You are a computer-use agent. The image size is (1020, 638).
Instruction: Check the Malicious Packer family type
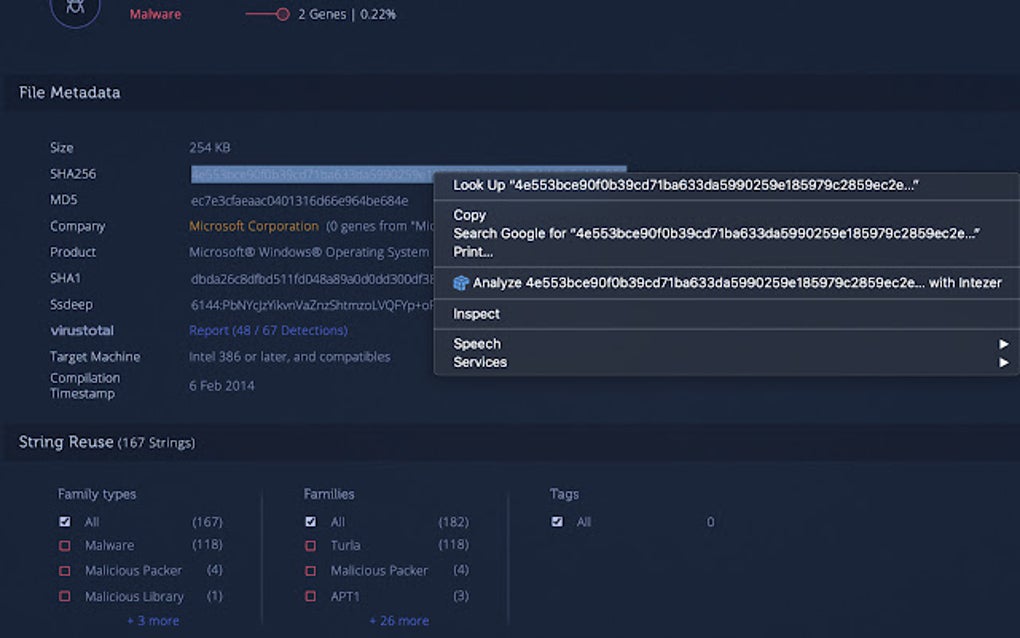(x=65, y=570)
